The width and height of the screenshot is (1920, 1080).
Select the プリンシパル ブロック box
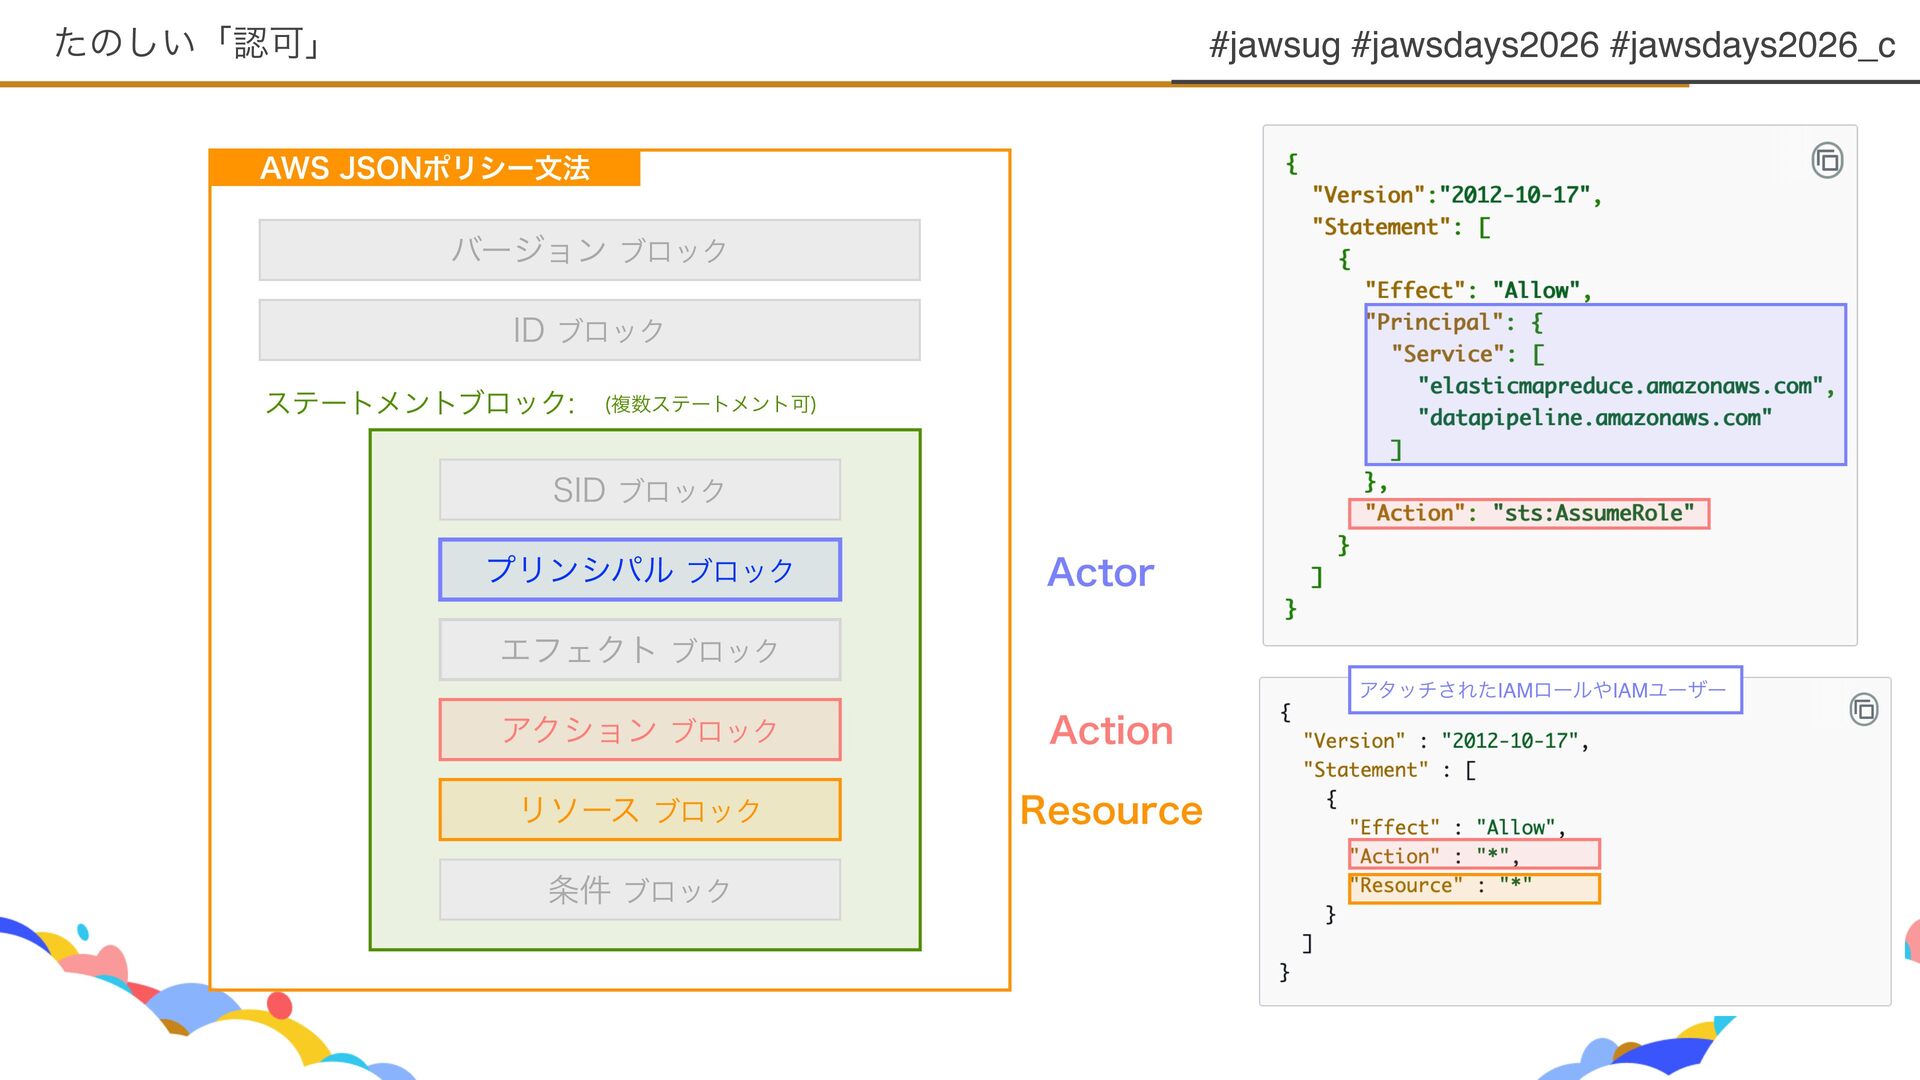640,570
